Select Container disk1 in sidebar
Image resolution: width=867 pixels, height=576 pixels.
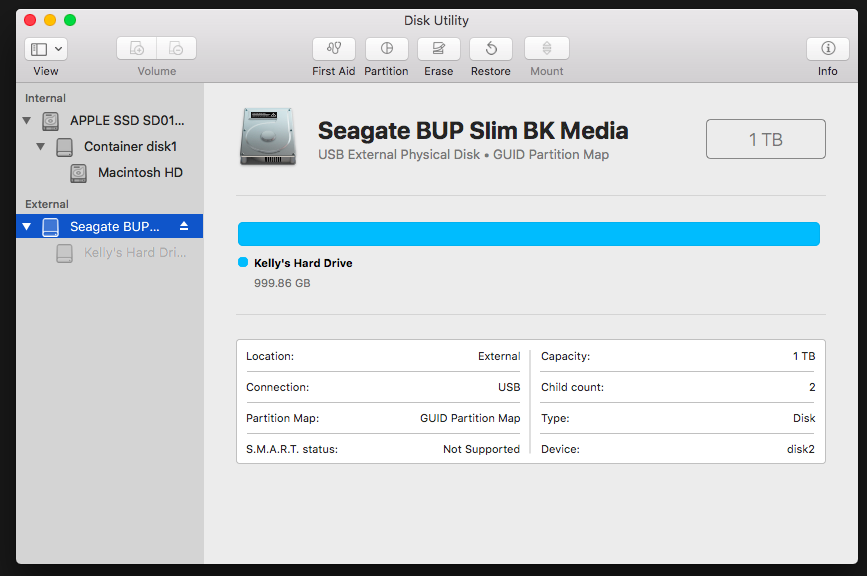[x=130, y=147]
